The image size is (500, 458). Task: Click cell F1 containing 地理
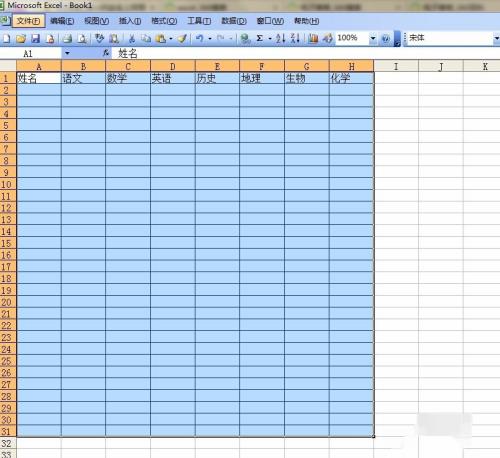coord(262,78)
